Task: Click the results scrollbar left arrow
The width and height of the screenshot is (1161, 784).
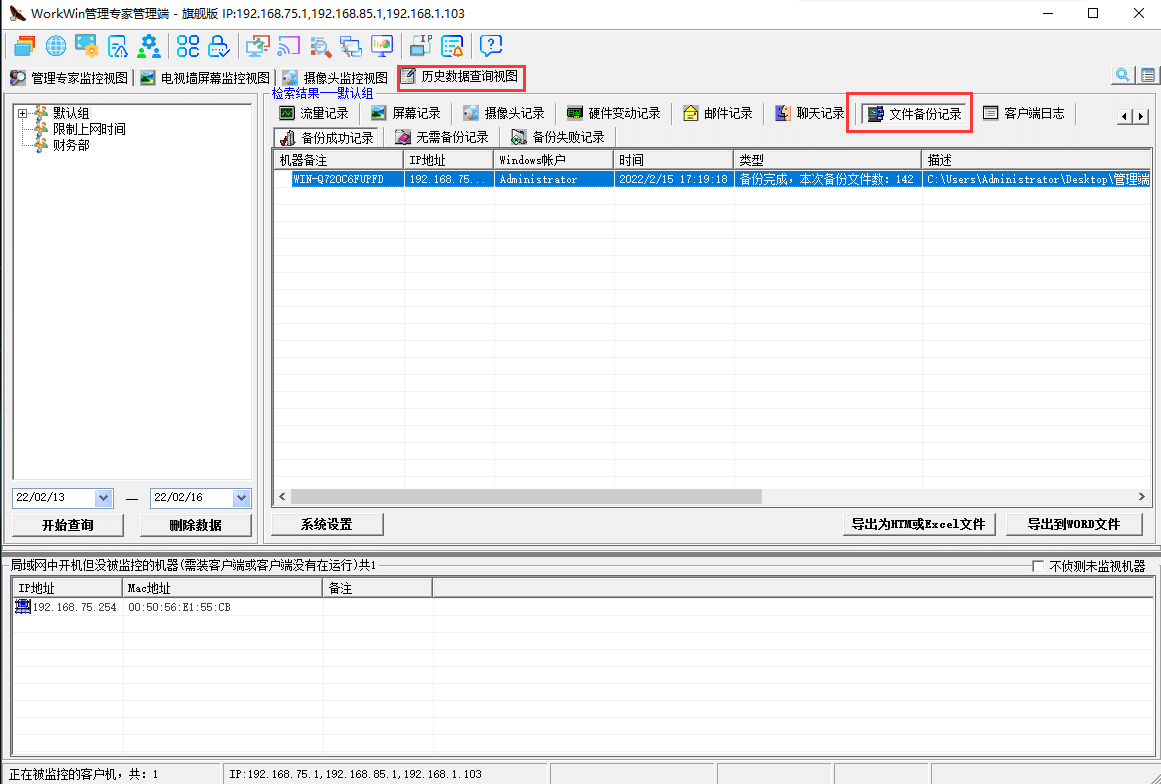Action: click(x=282, y=497)
